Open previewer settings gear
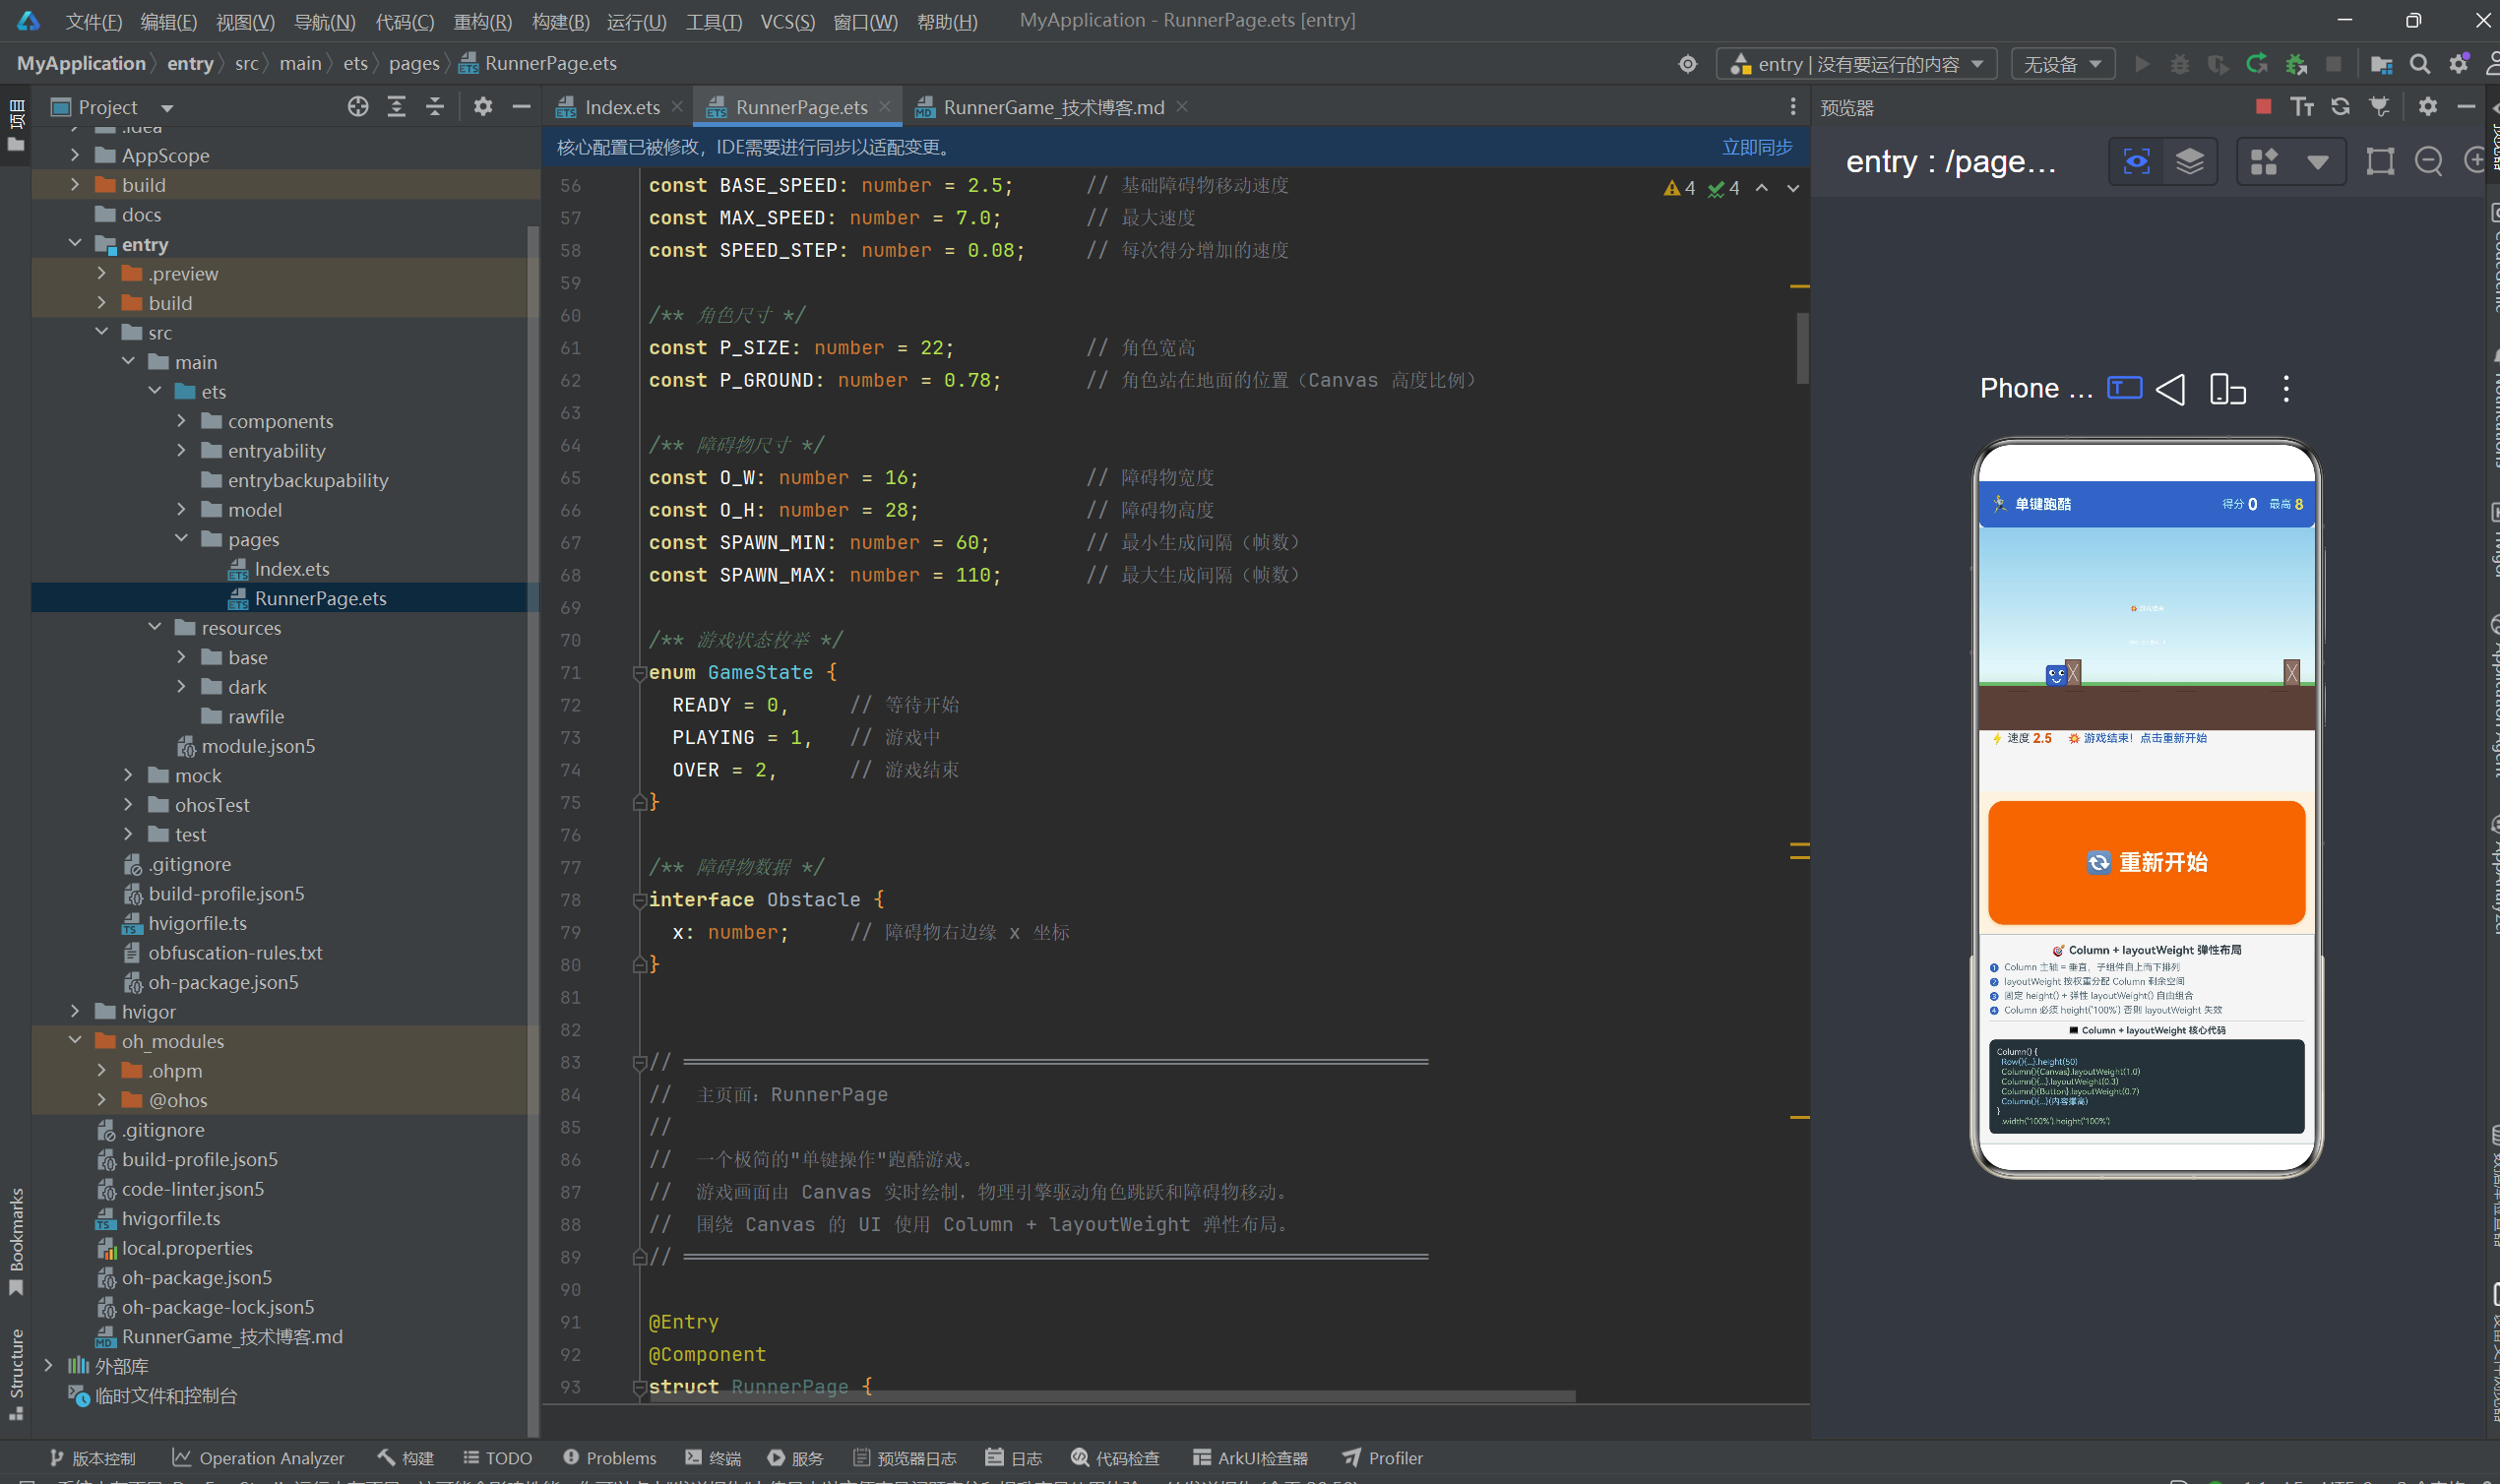Screen dimensions: 2500x1484 pyautogui.click(x=2427, y=106)
